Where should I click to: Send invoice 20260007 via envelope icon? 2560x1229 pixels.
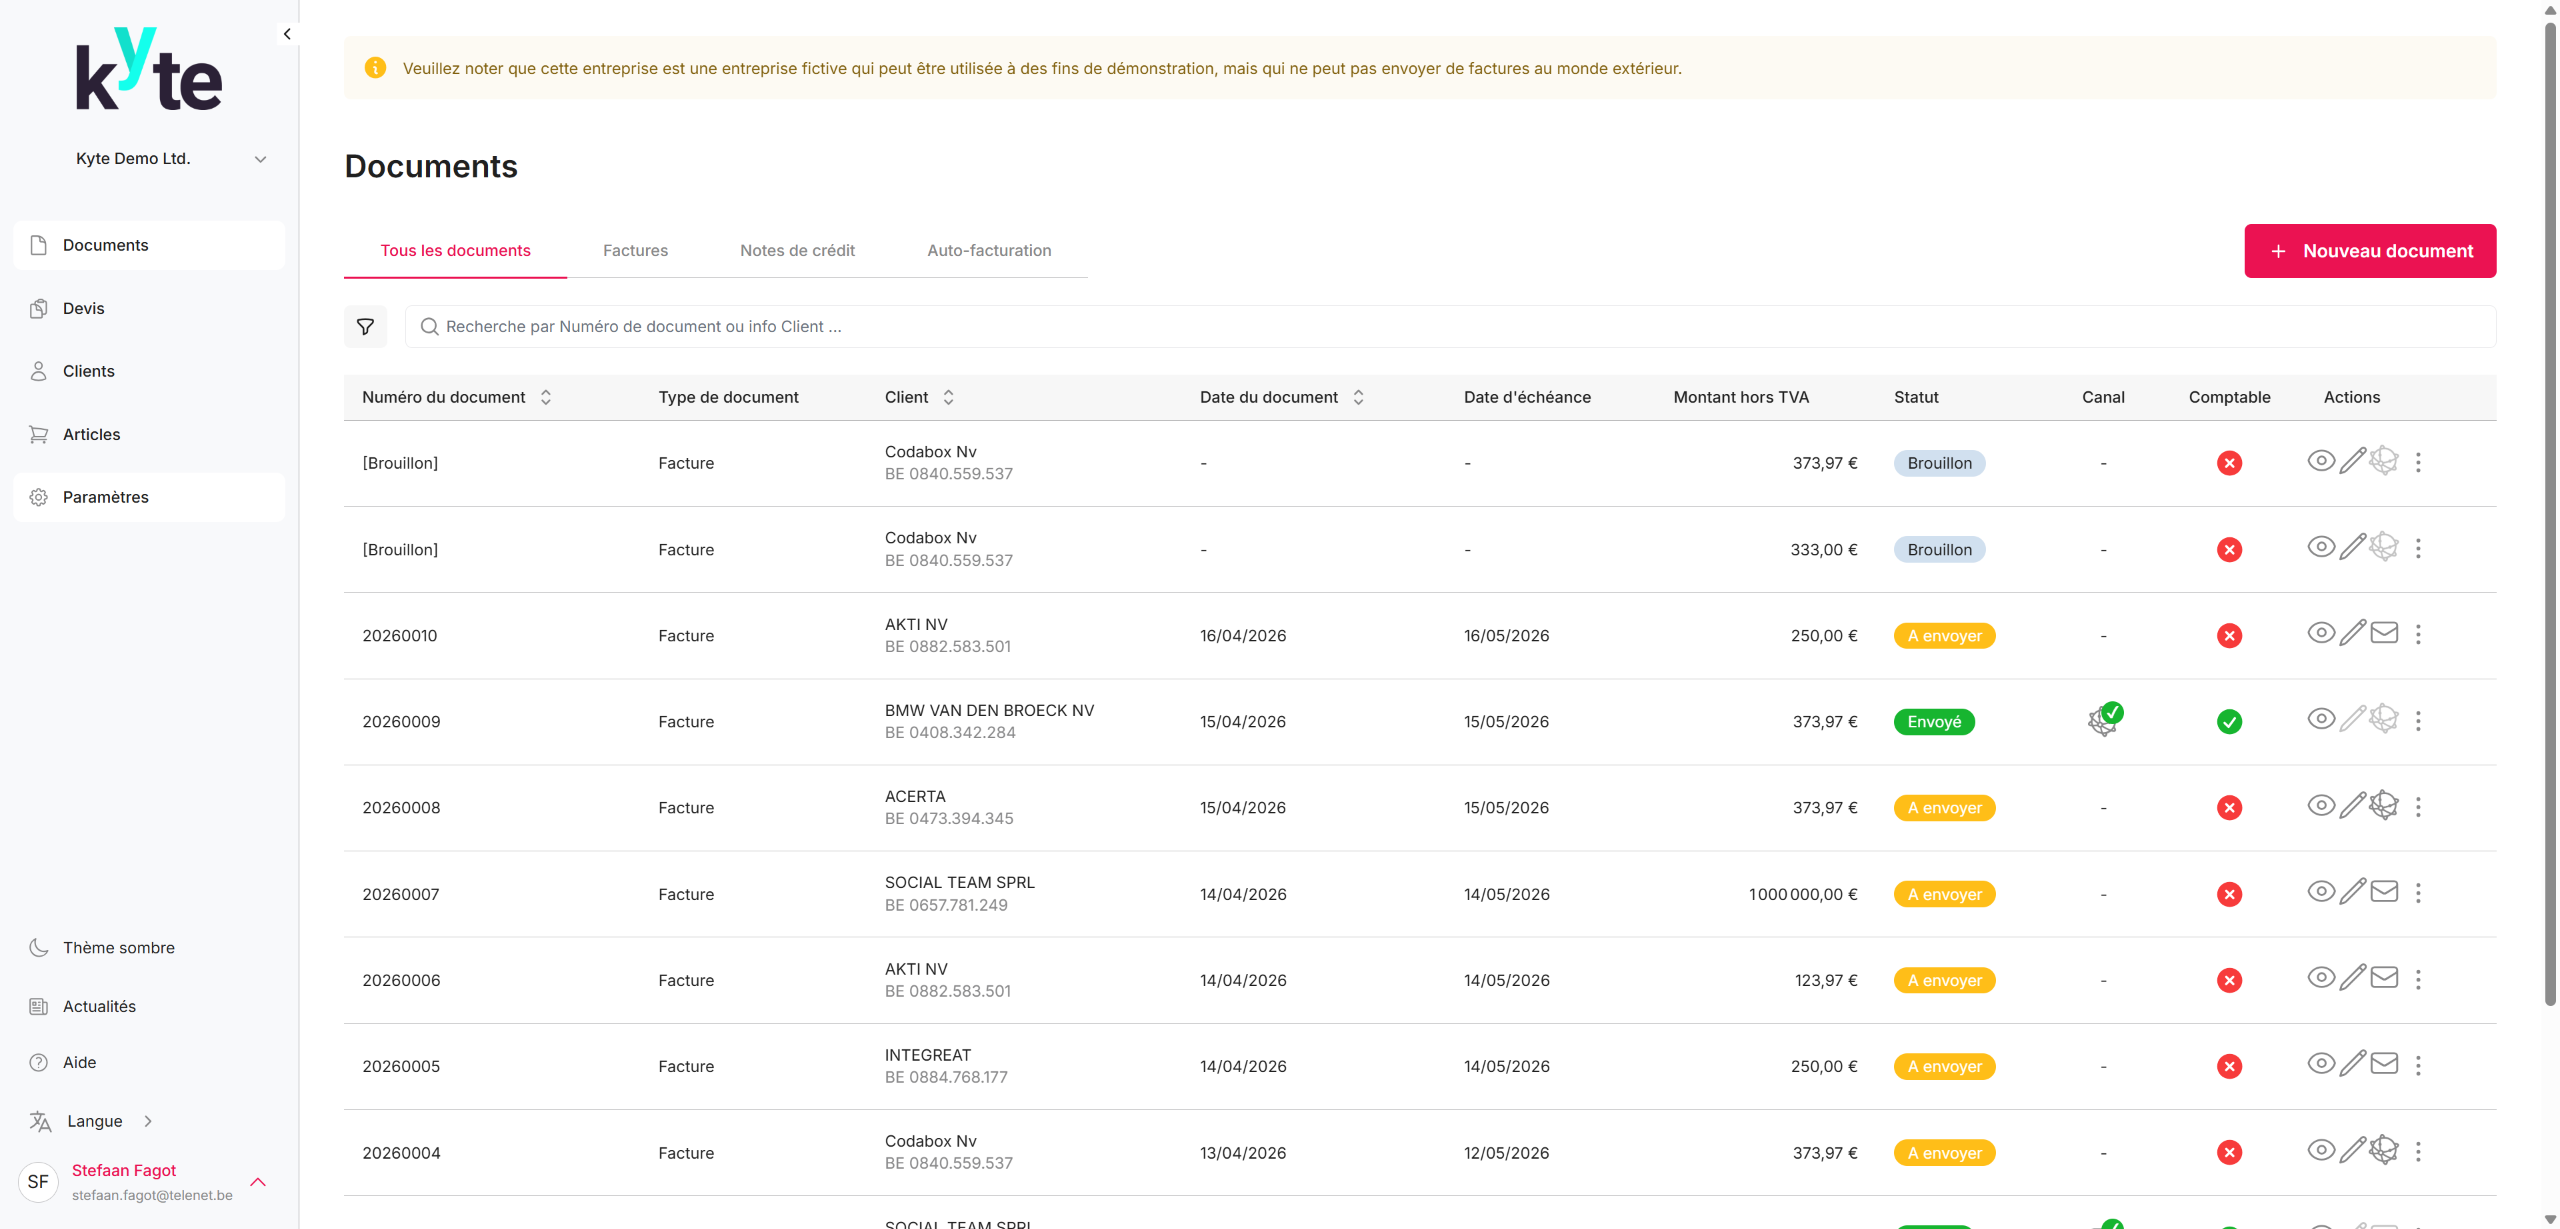pos(2384,892)
